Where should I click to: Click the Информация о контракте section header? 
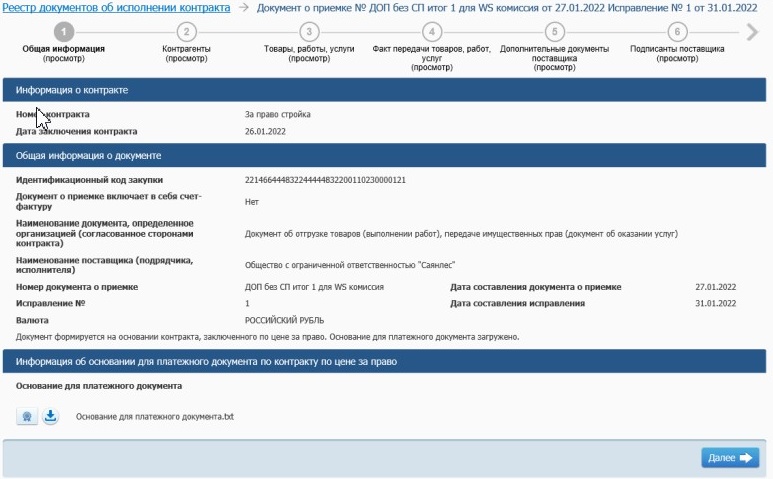pyautogui.click(x=385, y=90)
